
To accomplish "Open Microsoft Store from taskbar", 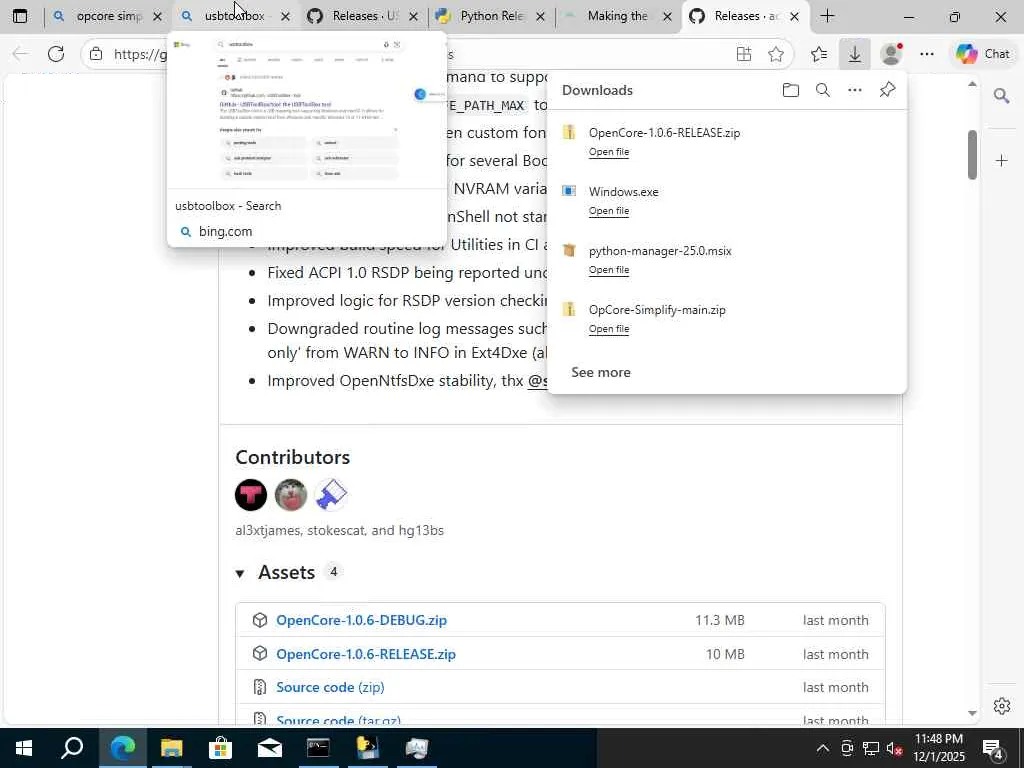I will (x=220, y=748).
